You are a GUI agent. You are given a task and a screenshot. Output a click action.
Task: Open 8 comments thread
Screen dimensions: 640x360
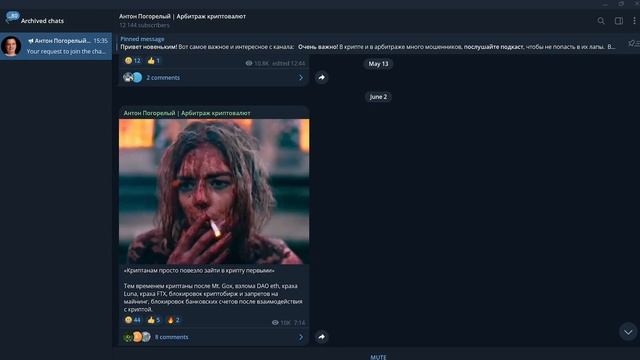(213, 337)
